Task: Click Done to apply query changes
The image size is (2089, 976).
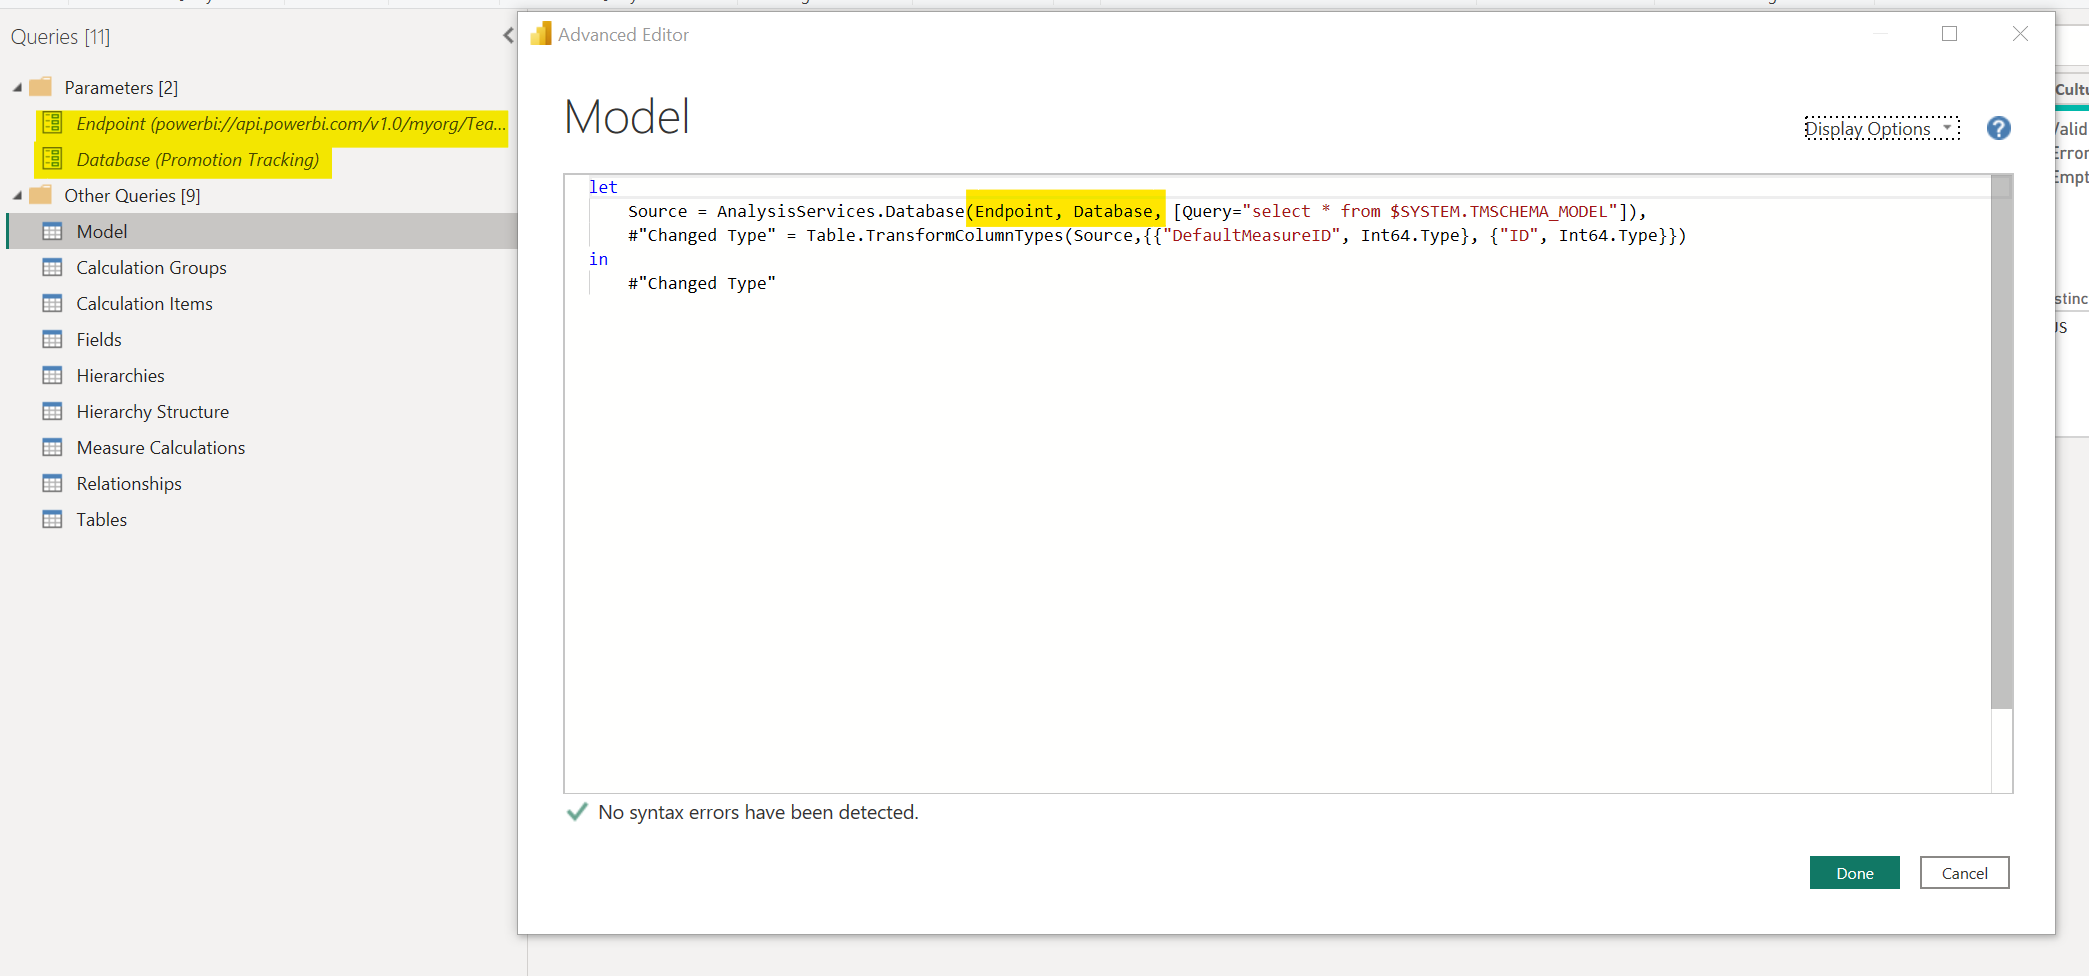Action: (1854, 873)
